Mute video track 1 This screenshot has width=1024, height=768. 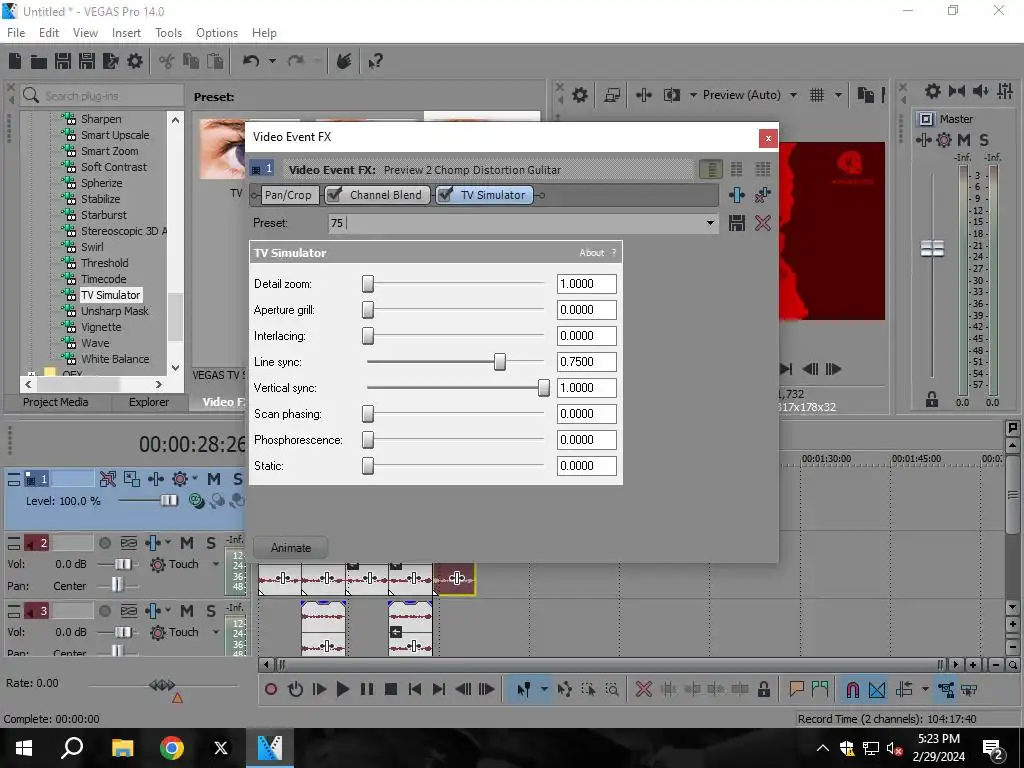point(214,479)
